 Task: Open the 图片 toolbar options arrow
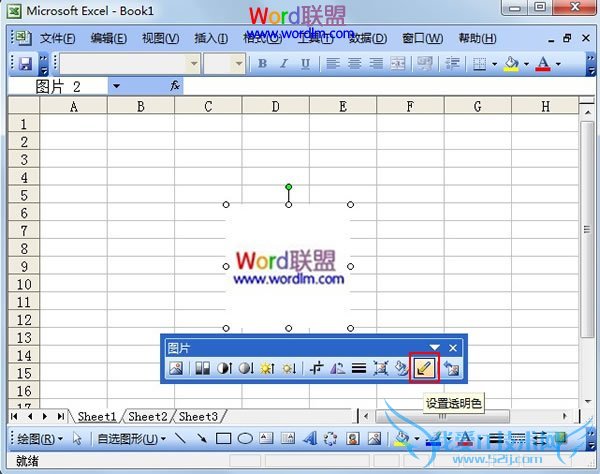point(434,348)
